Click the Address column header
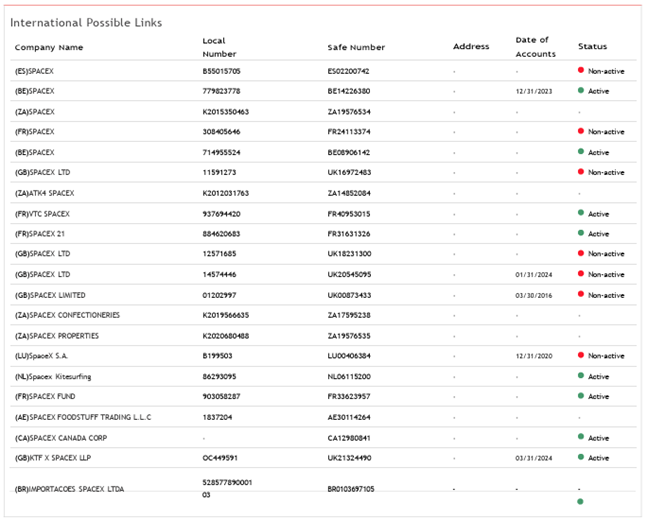This screenshot has width=648, height=521. click(x=471, y=46)
